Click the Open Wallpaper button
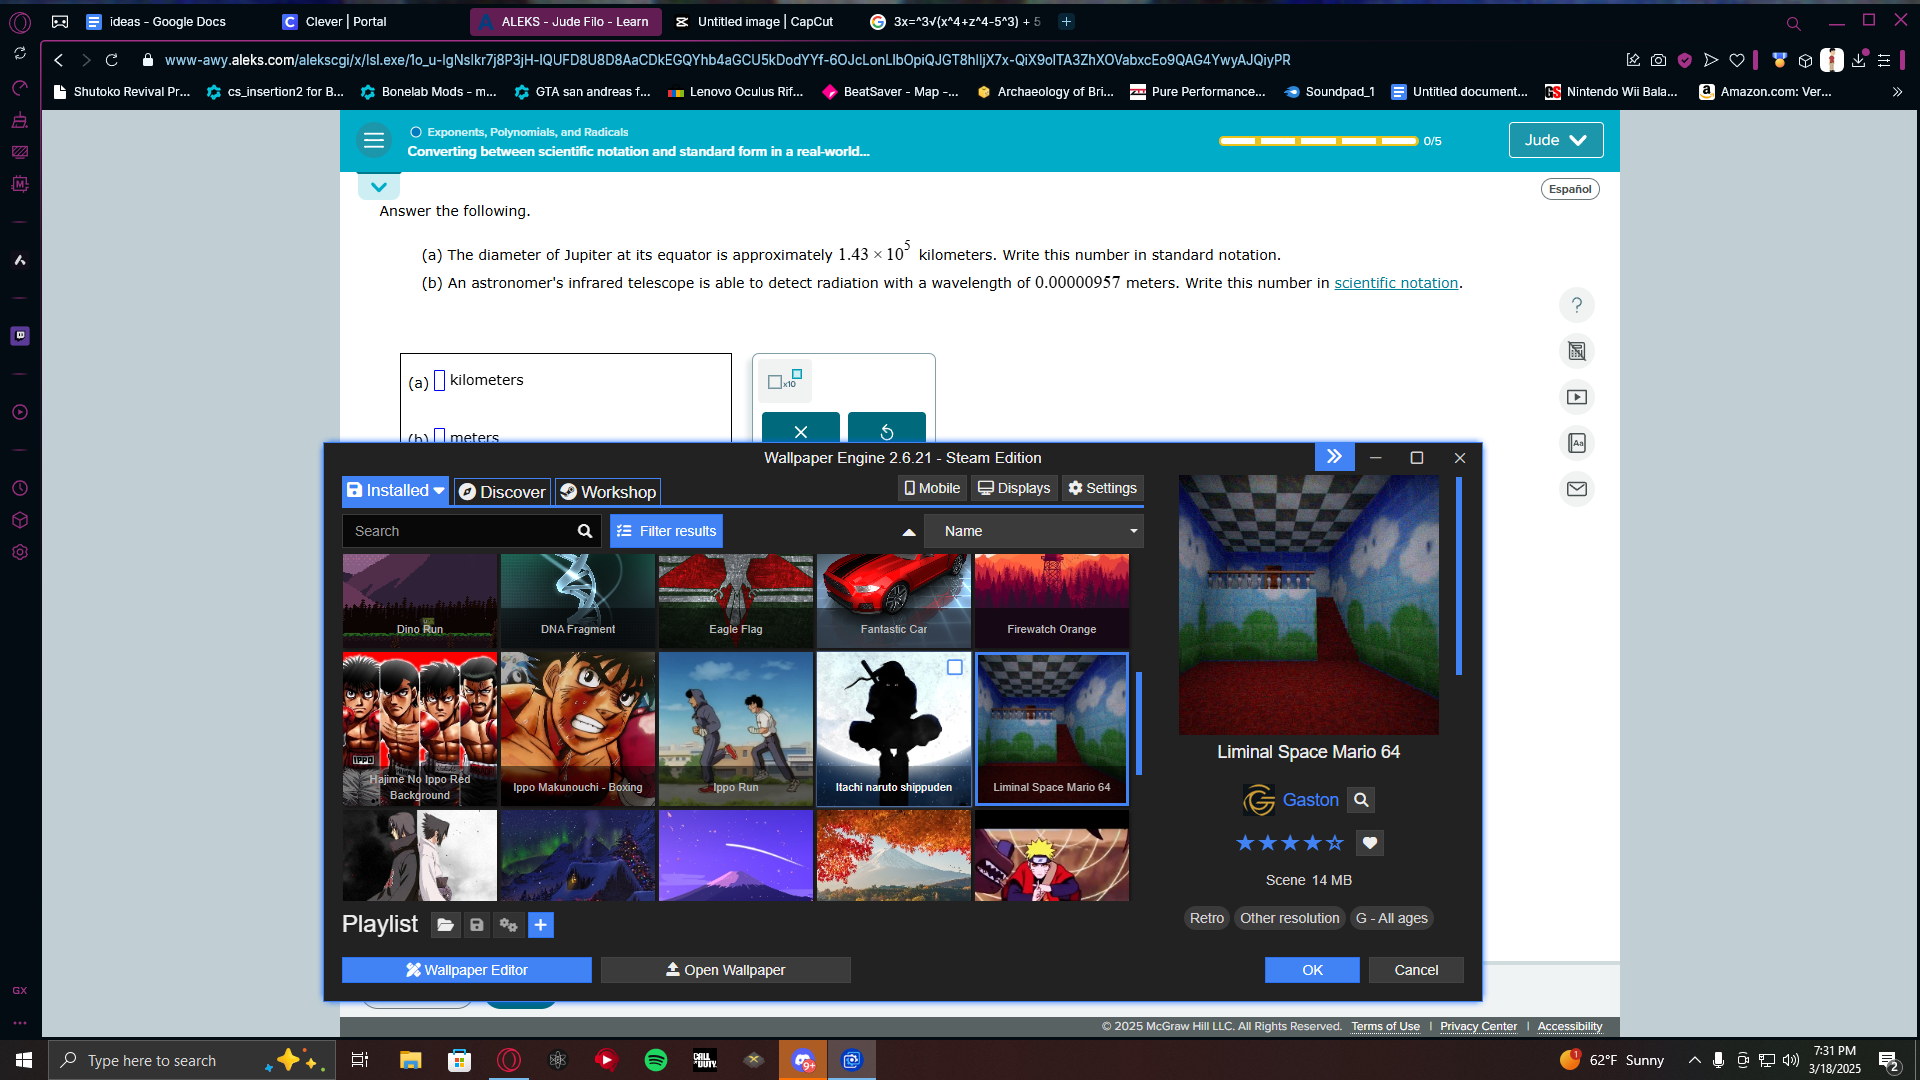1920x1080 pixels. [726, 970]
